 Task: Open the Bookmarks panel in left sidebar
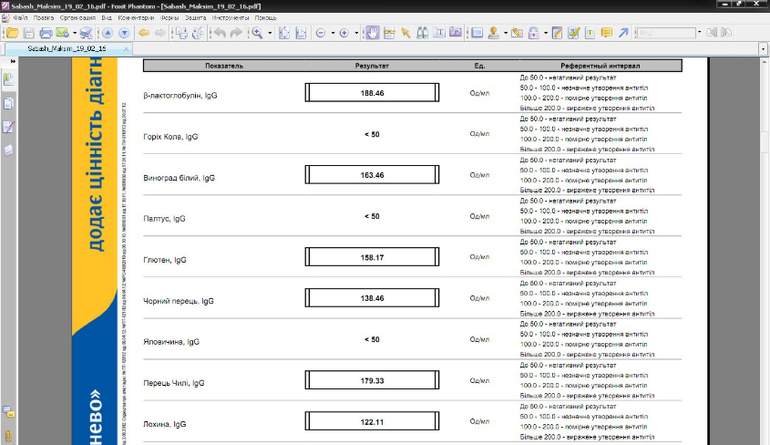pos(9,80)
